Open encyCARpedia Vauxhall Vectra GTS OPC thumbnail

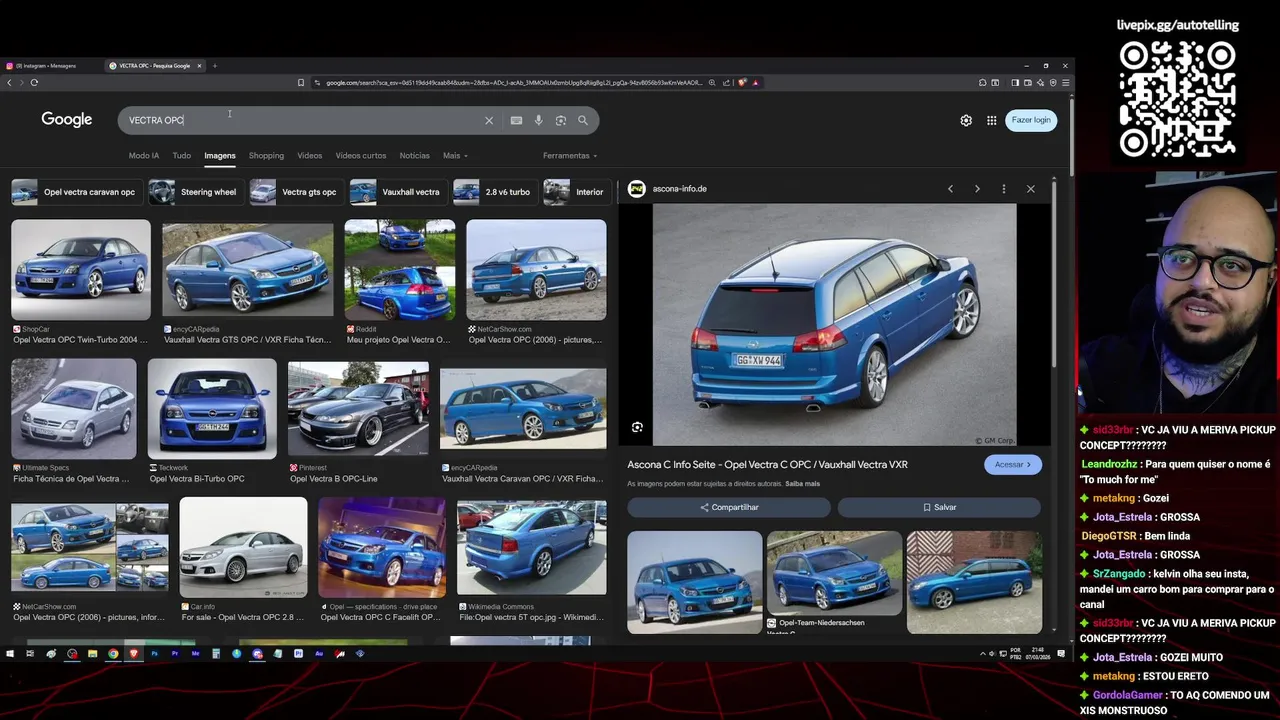pyautogui.click(x=248, y=270)
